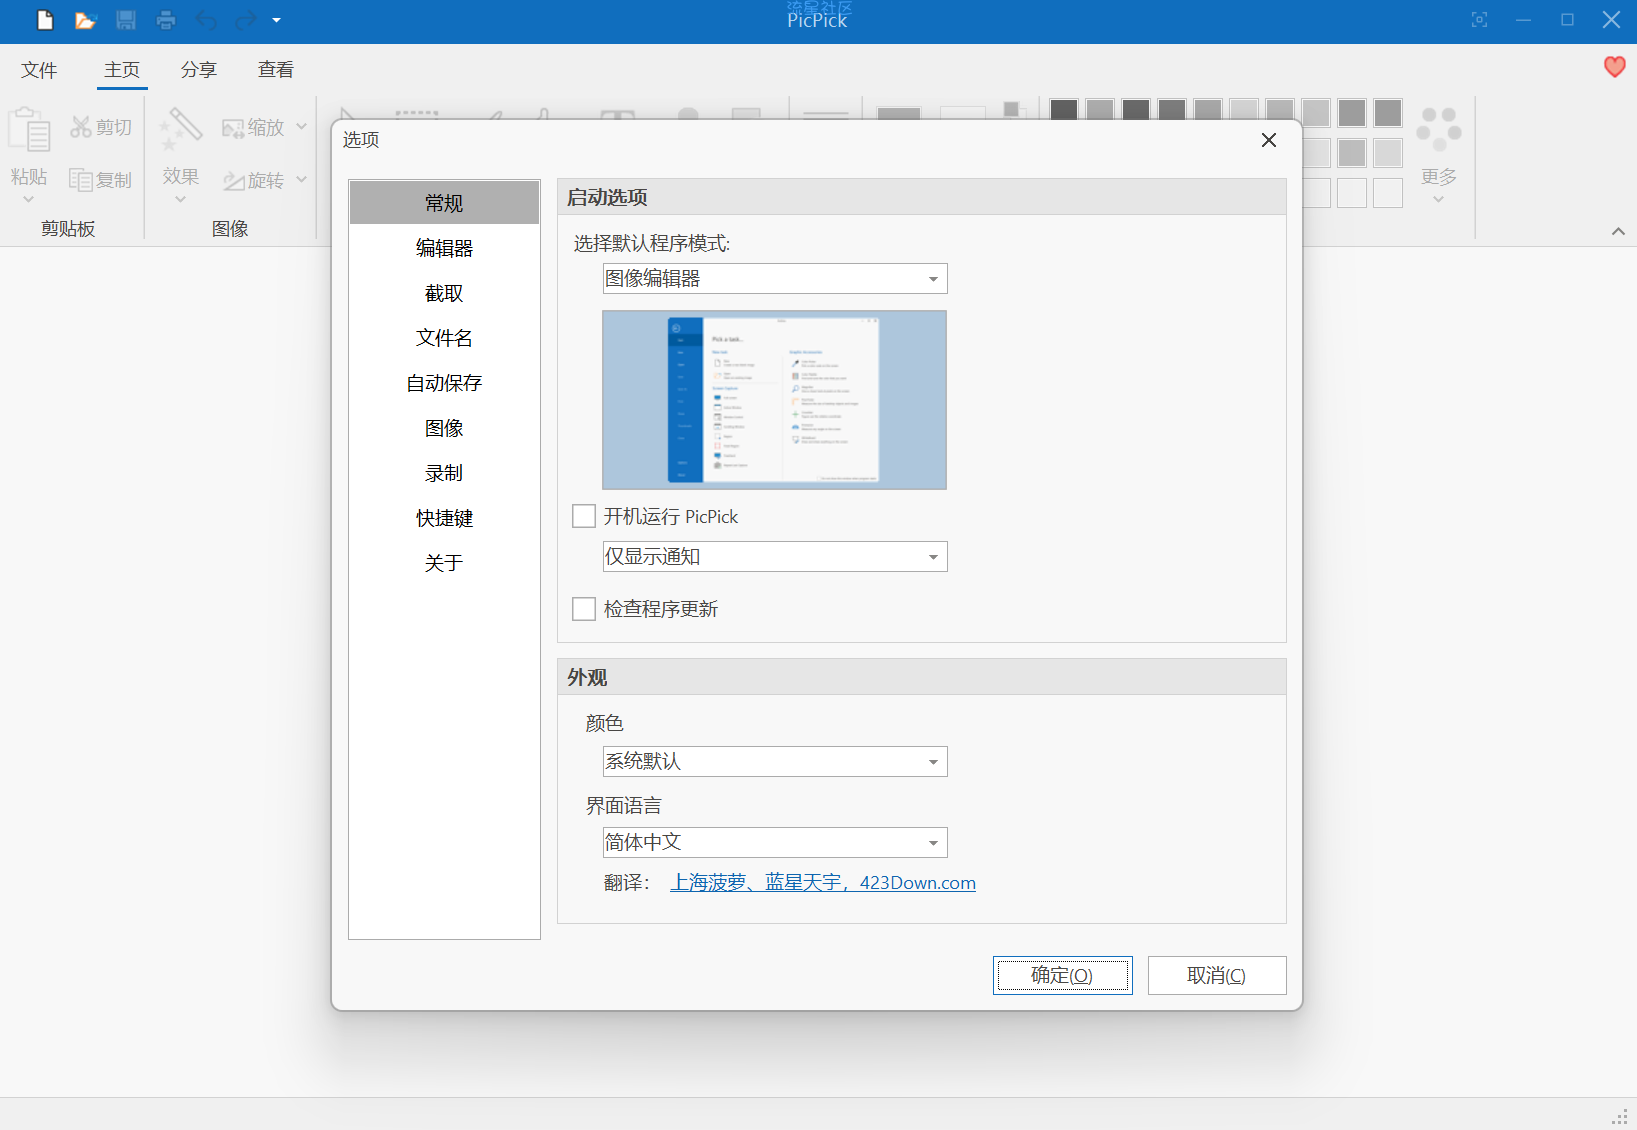1637x1130 pixels.
Task: Click the print icon in quick access toolbar
Action: (x=166, y=20)
